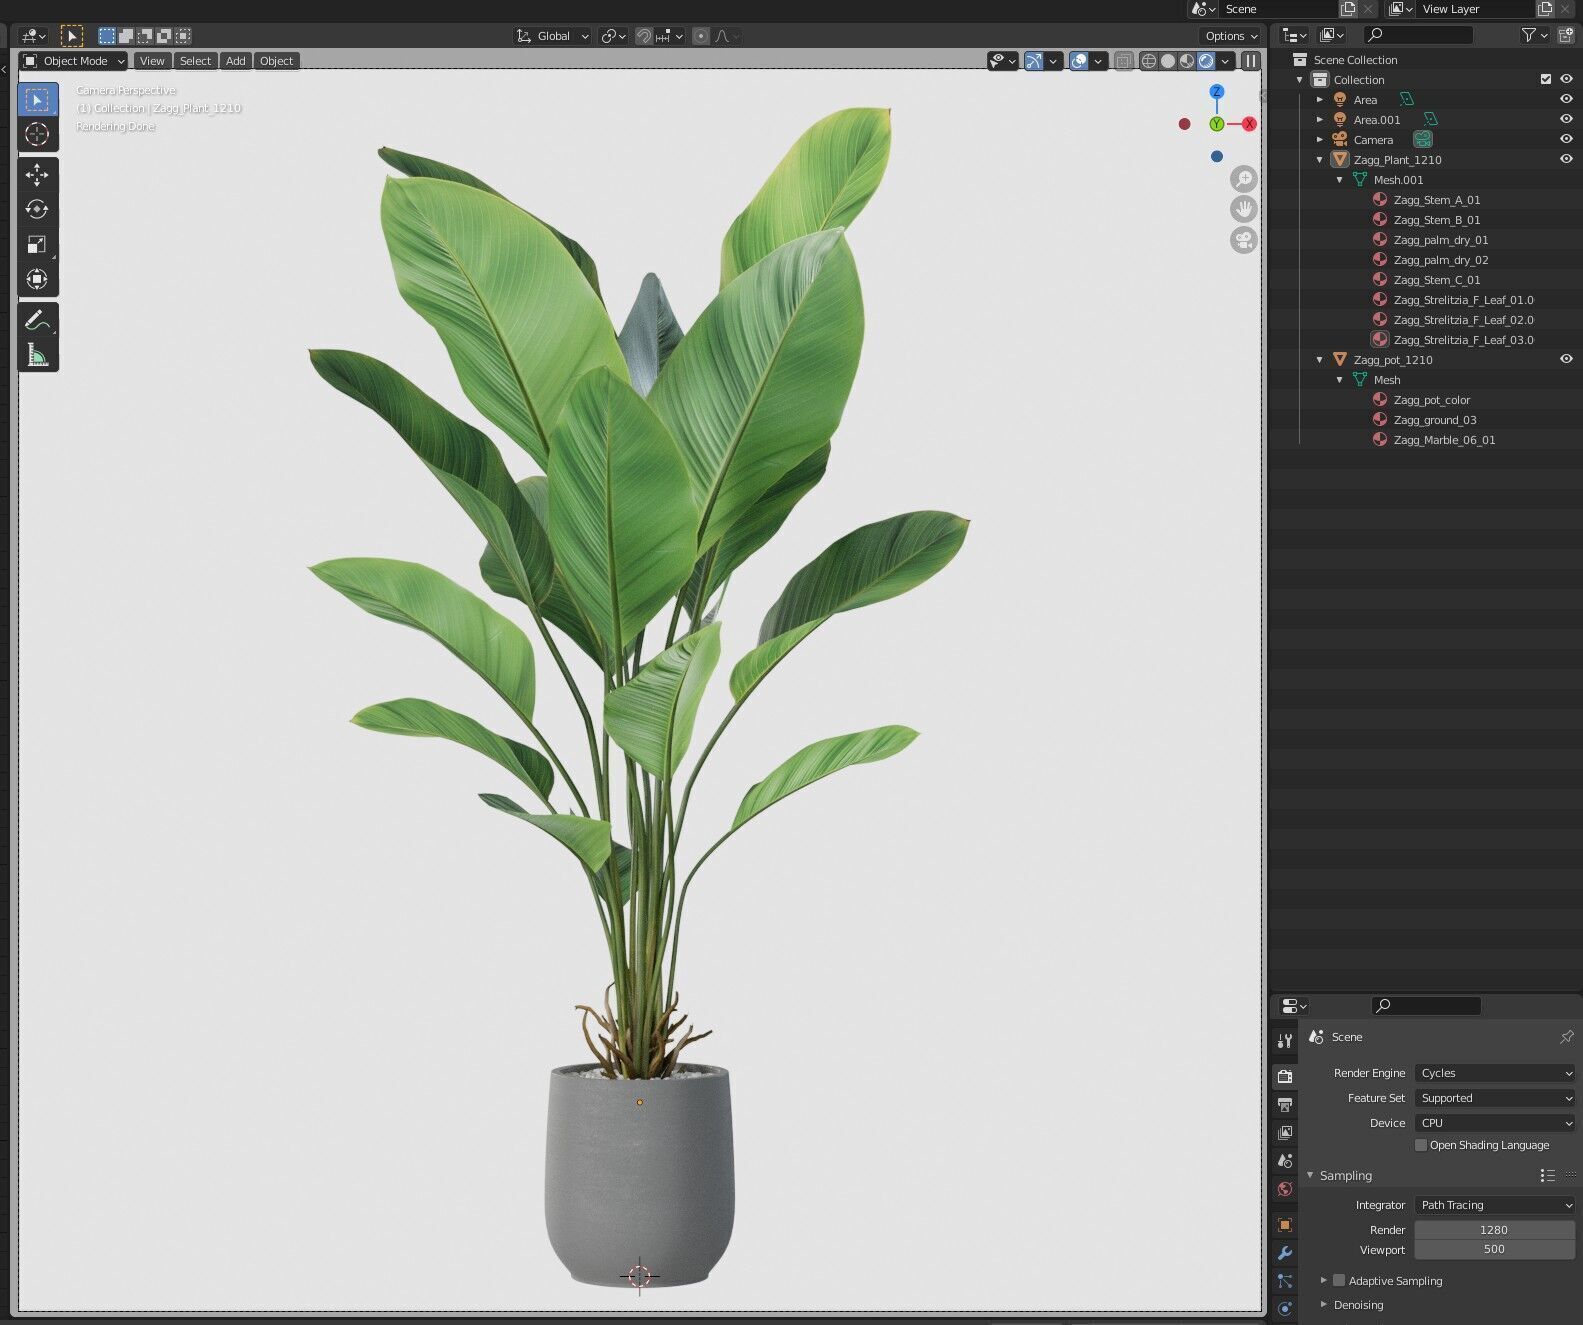Toggle visibility of Area light
This screenshot has height=1325, width=1583.
(x=1566, y=99)
